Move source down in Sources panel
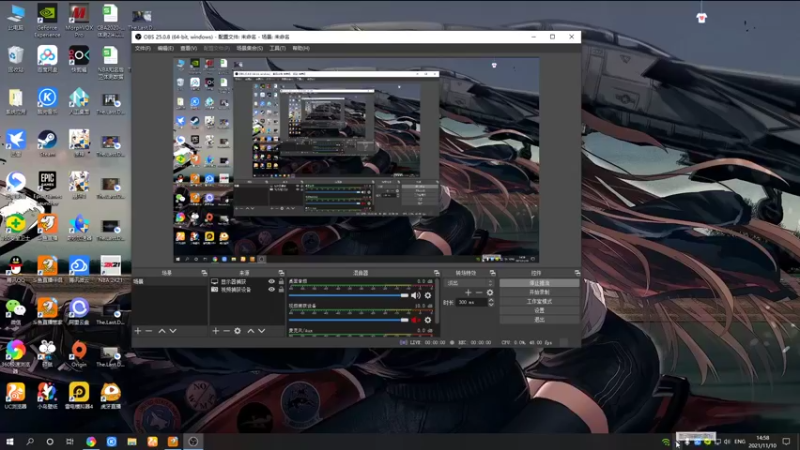 pyautogui.click(x=262, y=331)
